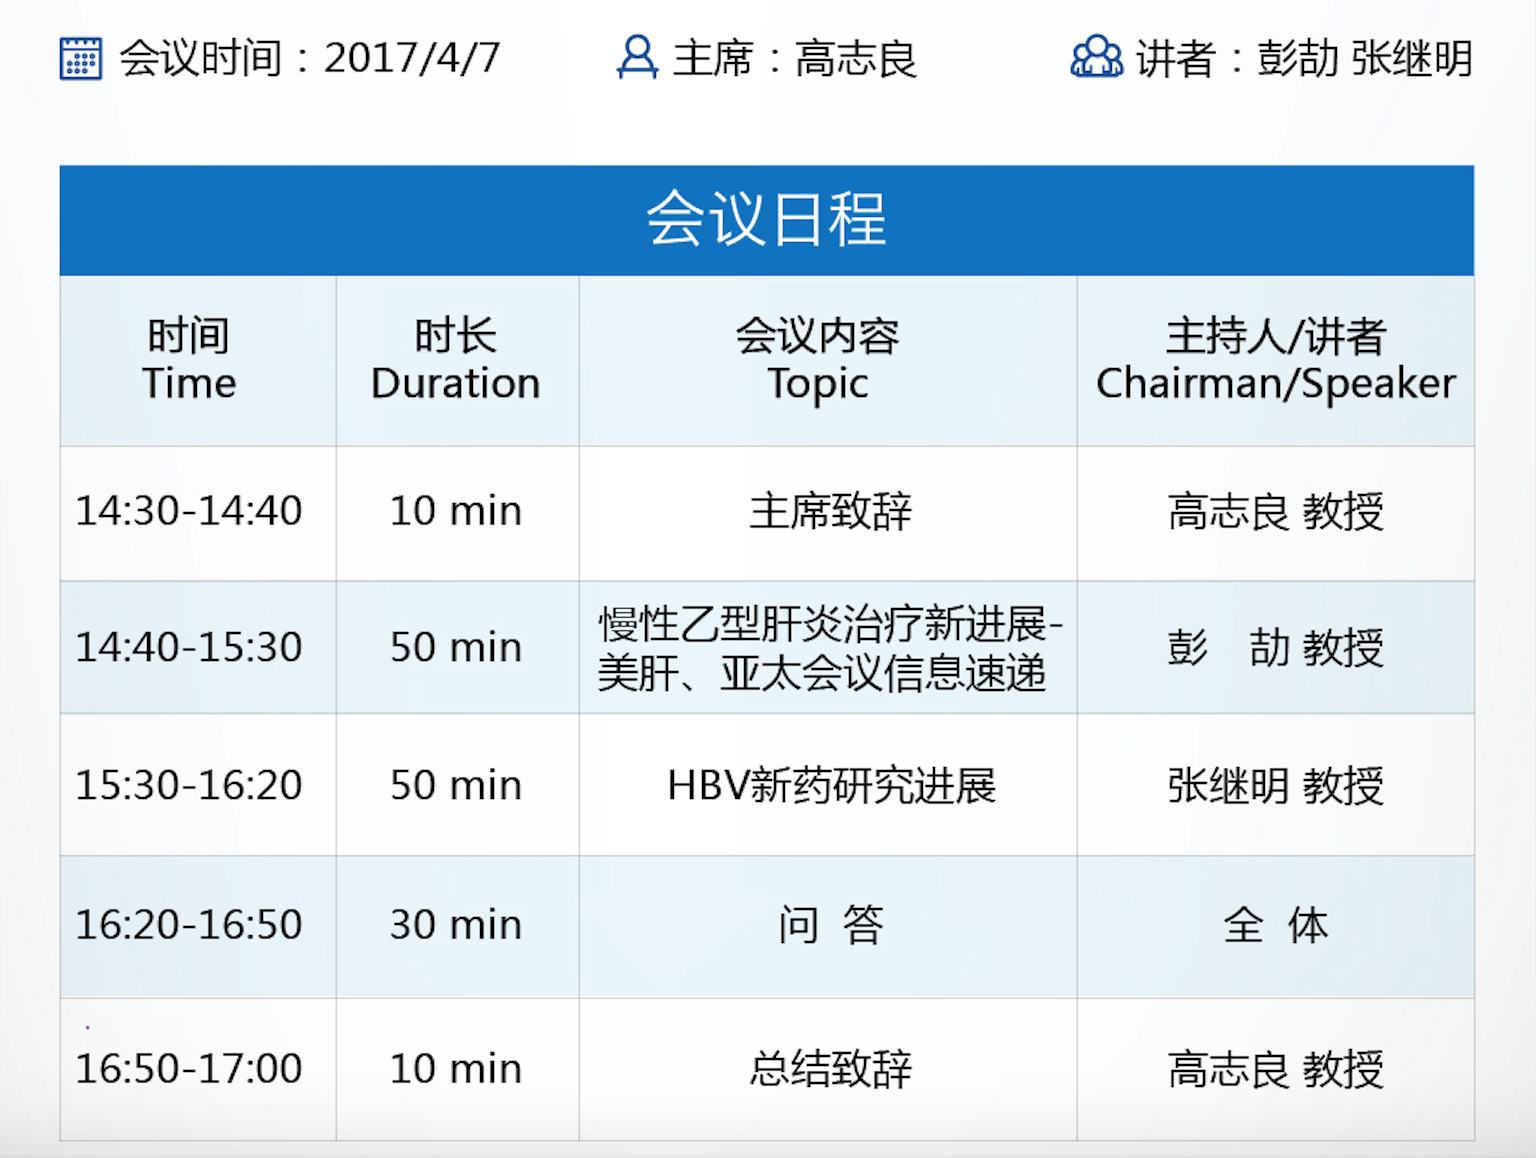Click the 慢性乙型肝炎治疗新进展 topic cell
Viewport: 1536px width, 1158px height.
click(828, 647)
